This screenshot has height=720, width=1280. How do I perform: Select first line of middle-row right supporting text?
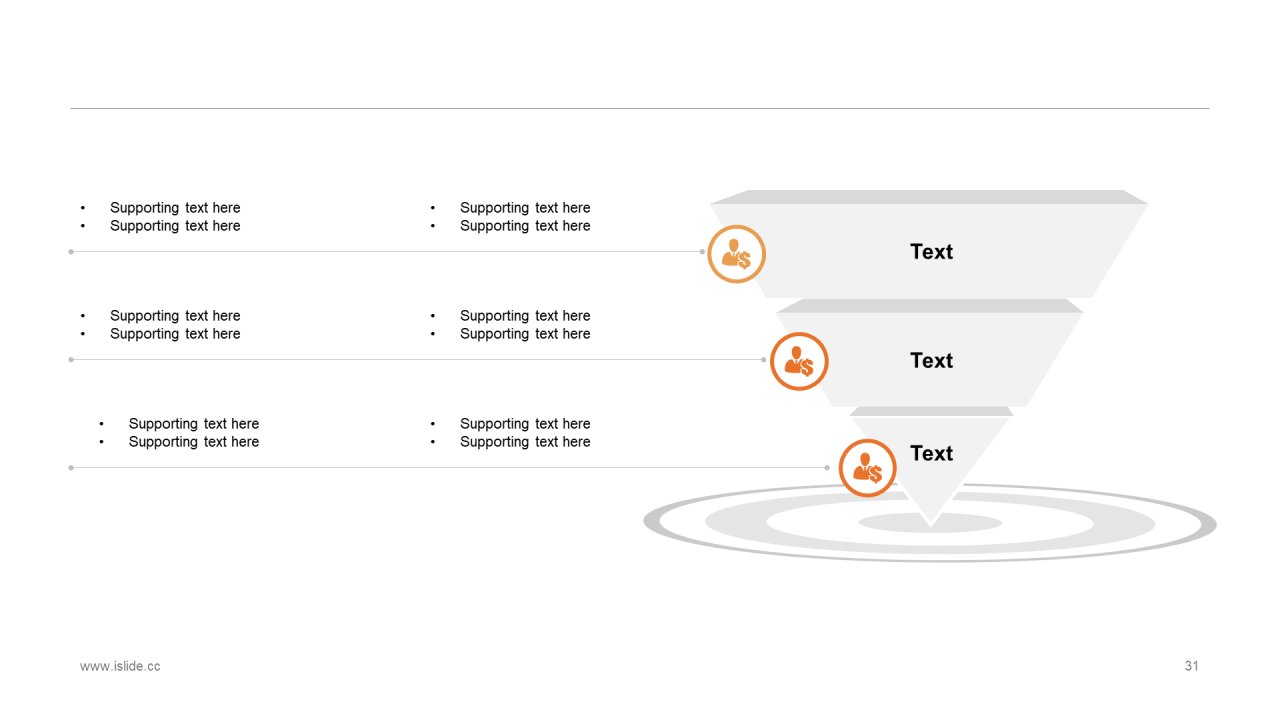pos(525,316)
